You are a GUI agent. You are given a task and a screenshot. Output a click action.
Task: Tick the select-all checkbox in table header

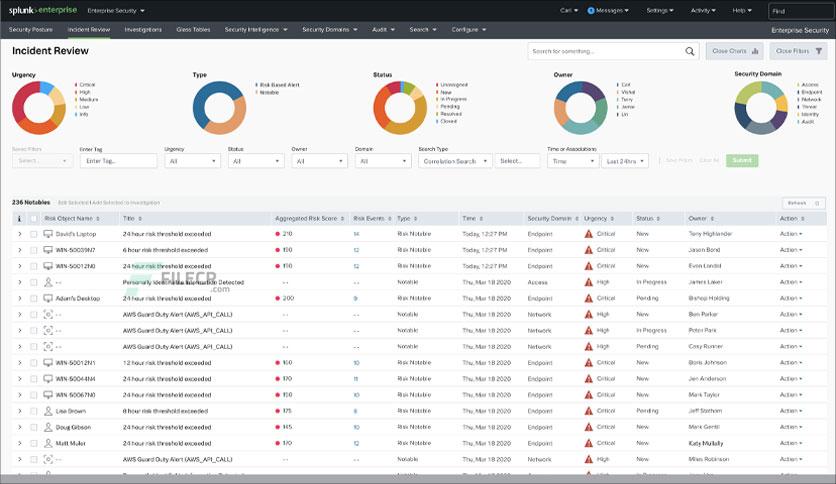coord(34,219)
